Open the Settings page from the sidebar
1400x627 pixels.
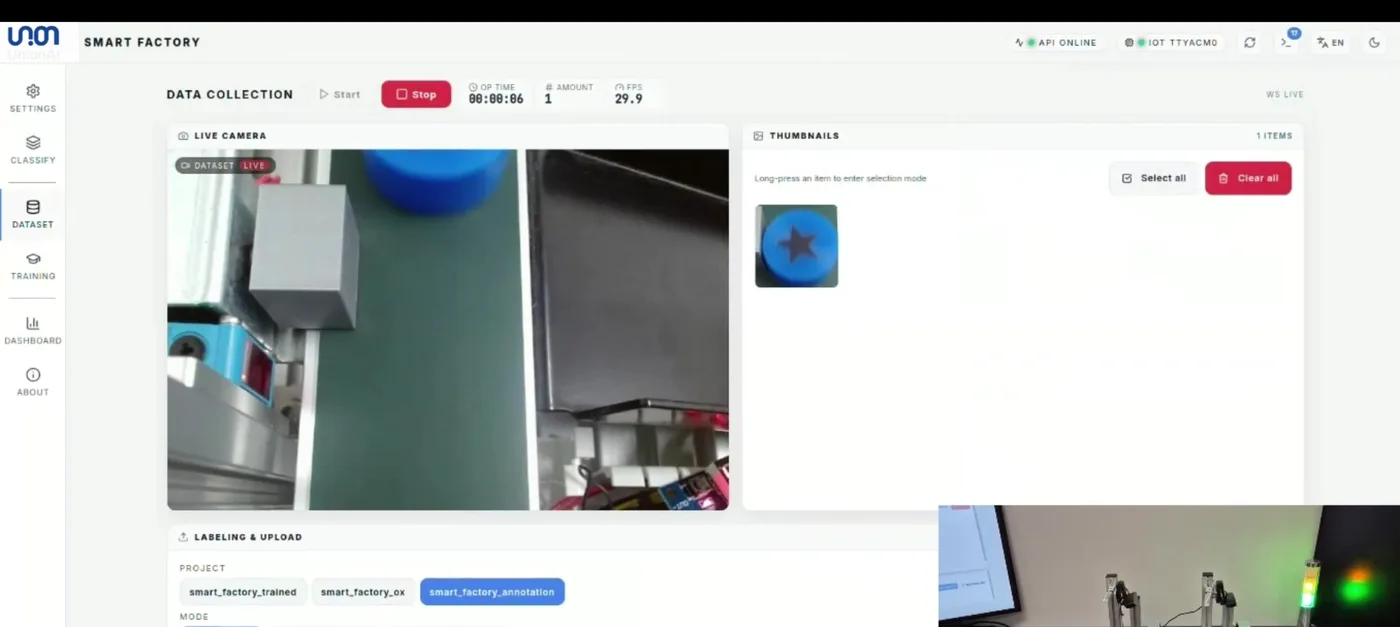click(x=33, y=98)
